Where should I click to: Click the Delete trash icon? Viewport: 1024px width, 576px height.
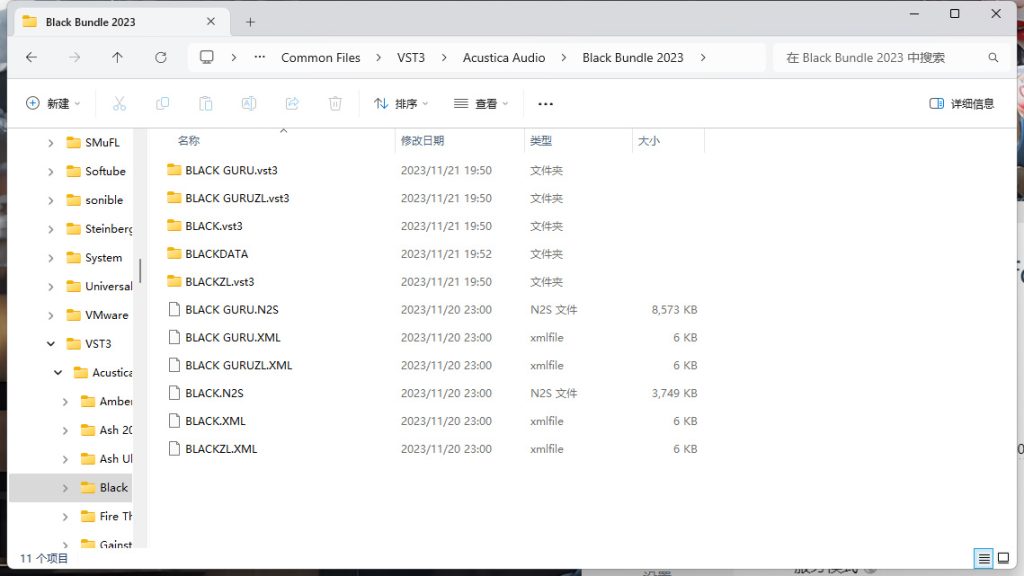[334, 103]
